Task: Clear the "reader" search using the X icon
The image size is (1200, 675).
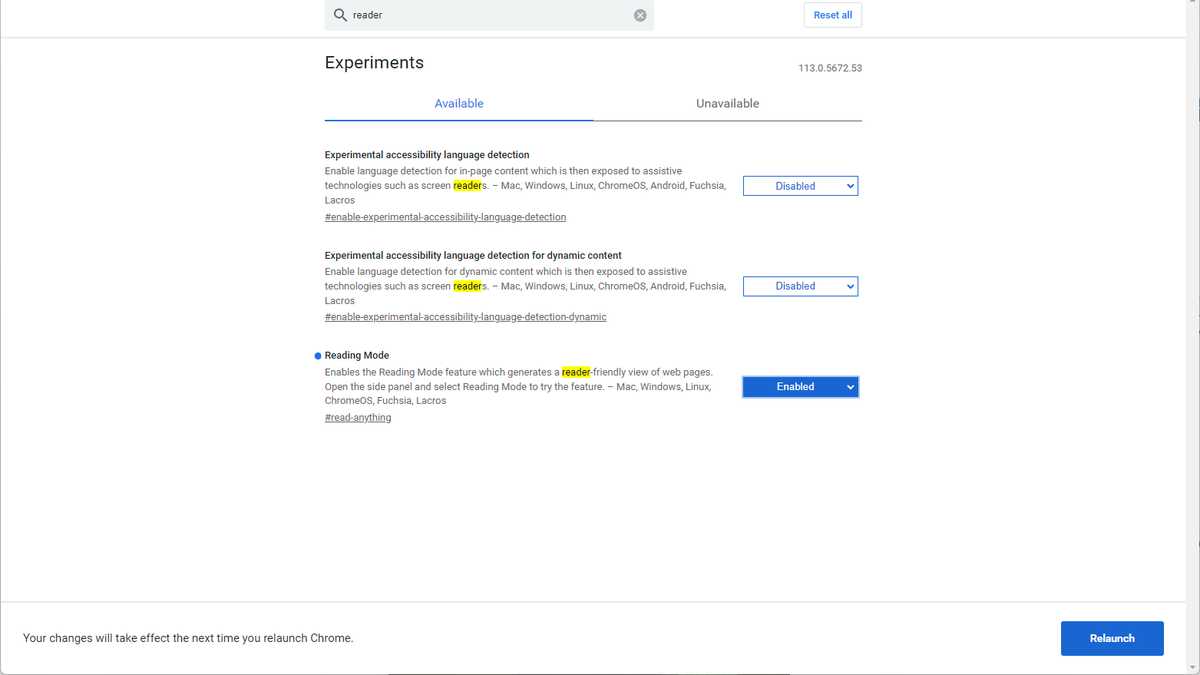Action: pyautogui.click(x=640, y=14)
